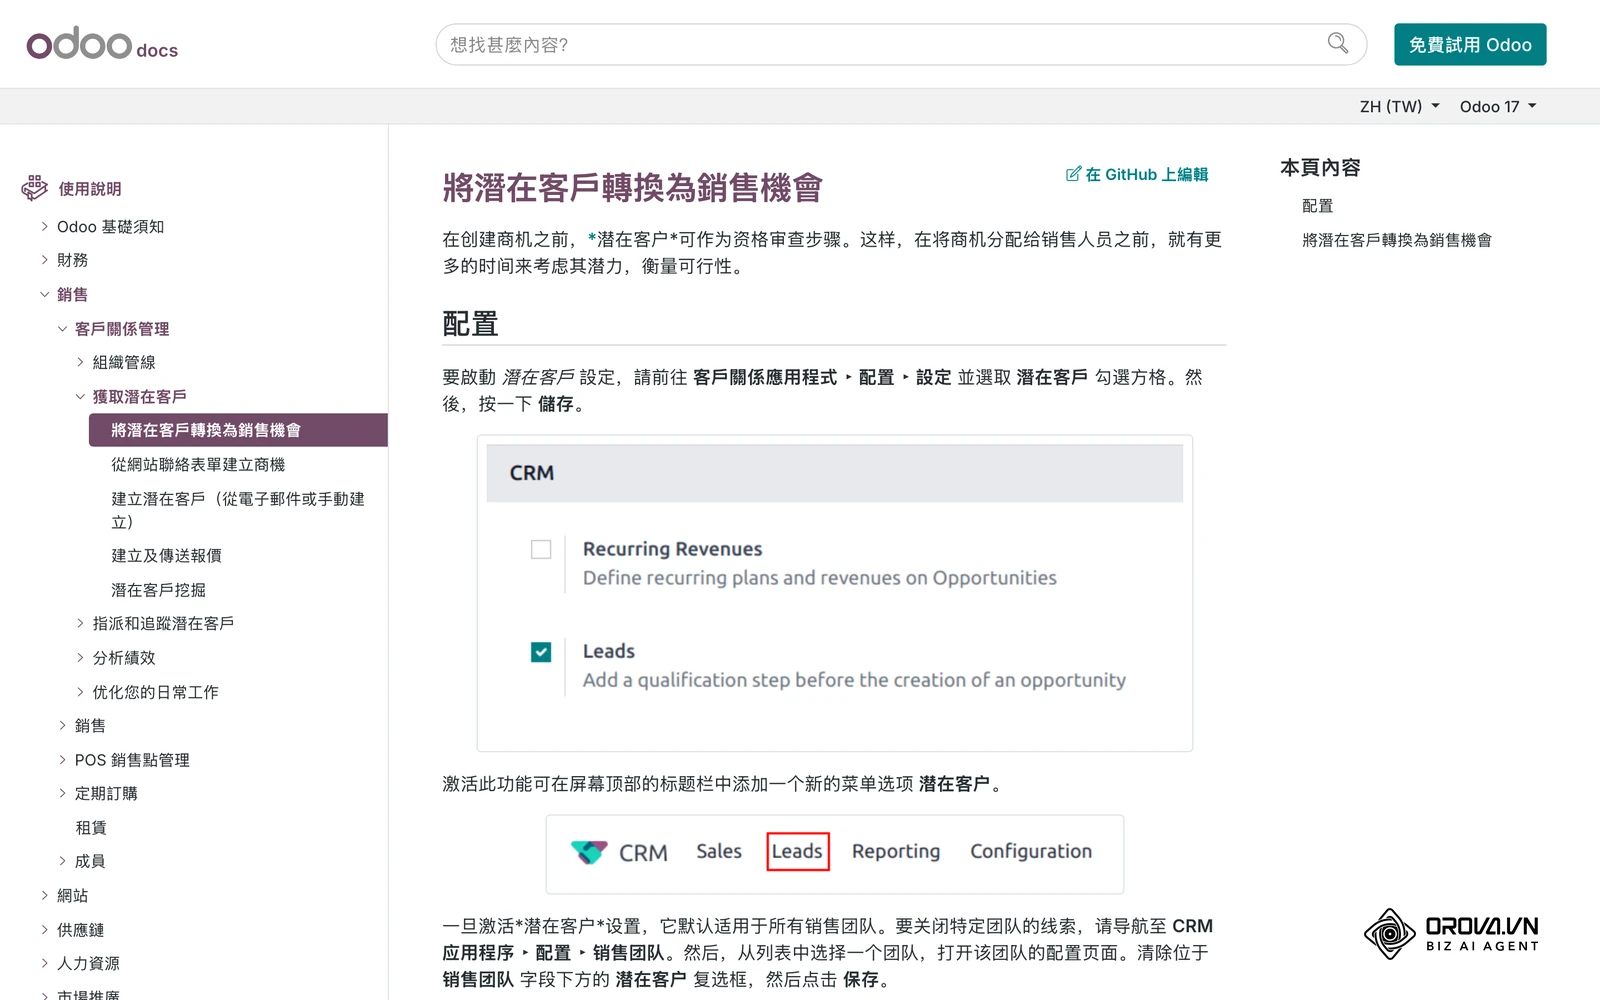The height and width of the screenshot is (1000, 1600).
Task: Click the Recurring Revenues label text
Action: pyautogui.click(x=672, y=549)
